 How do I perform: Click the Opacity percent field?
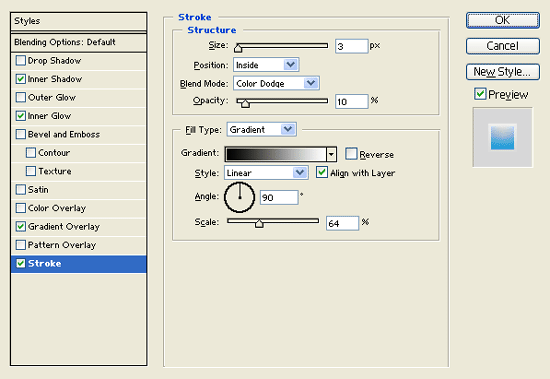click(351, 101)
